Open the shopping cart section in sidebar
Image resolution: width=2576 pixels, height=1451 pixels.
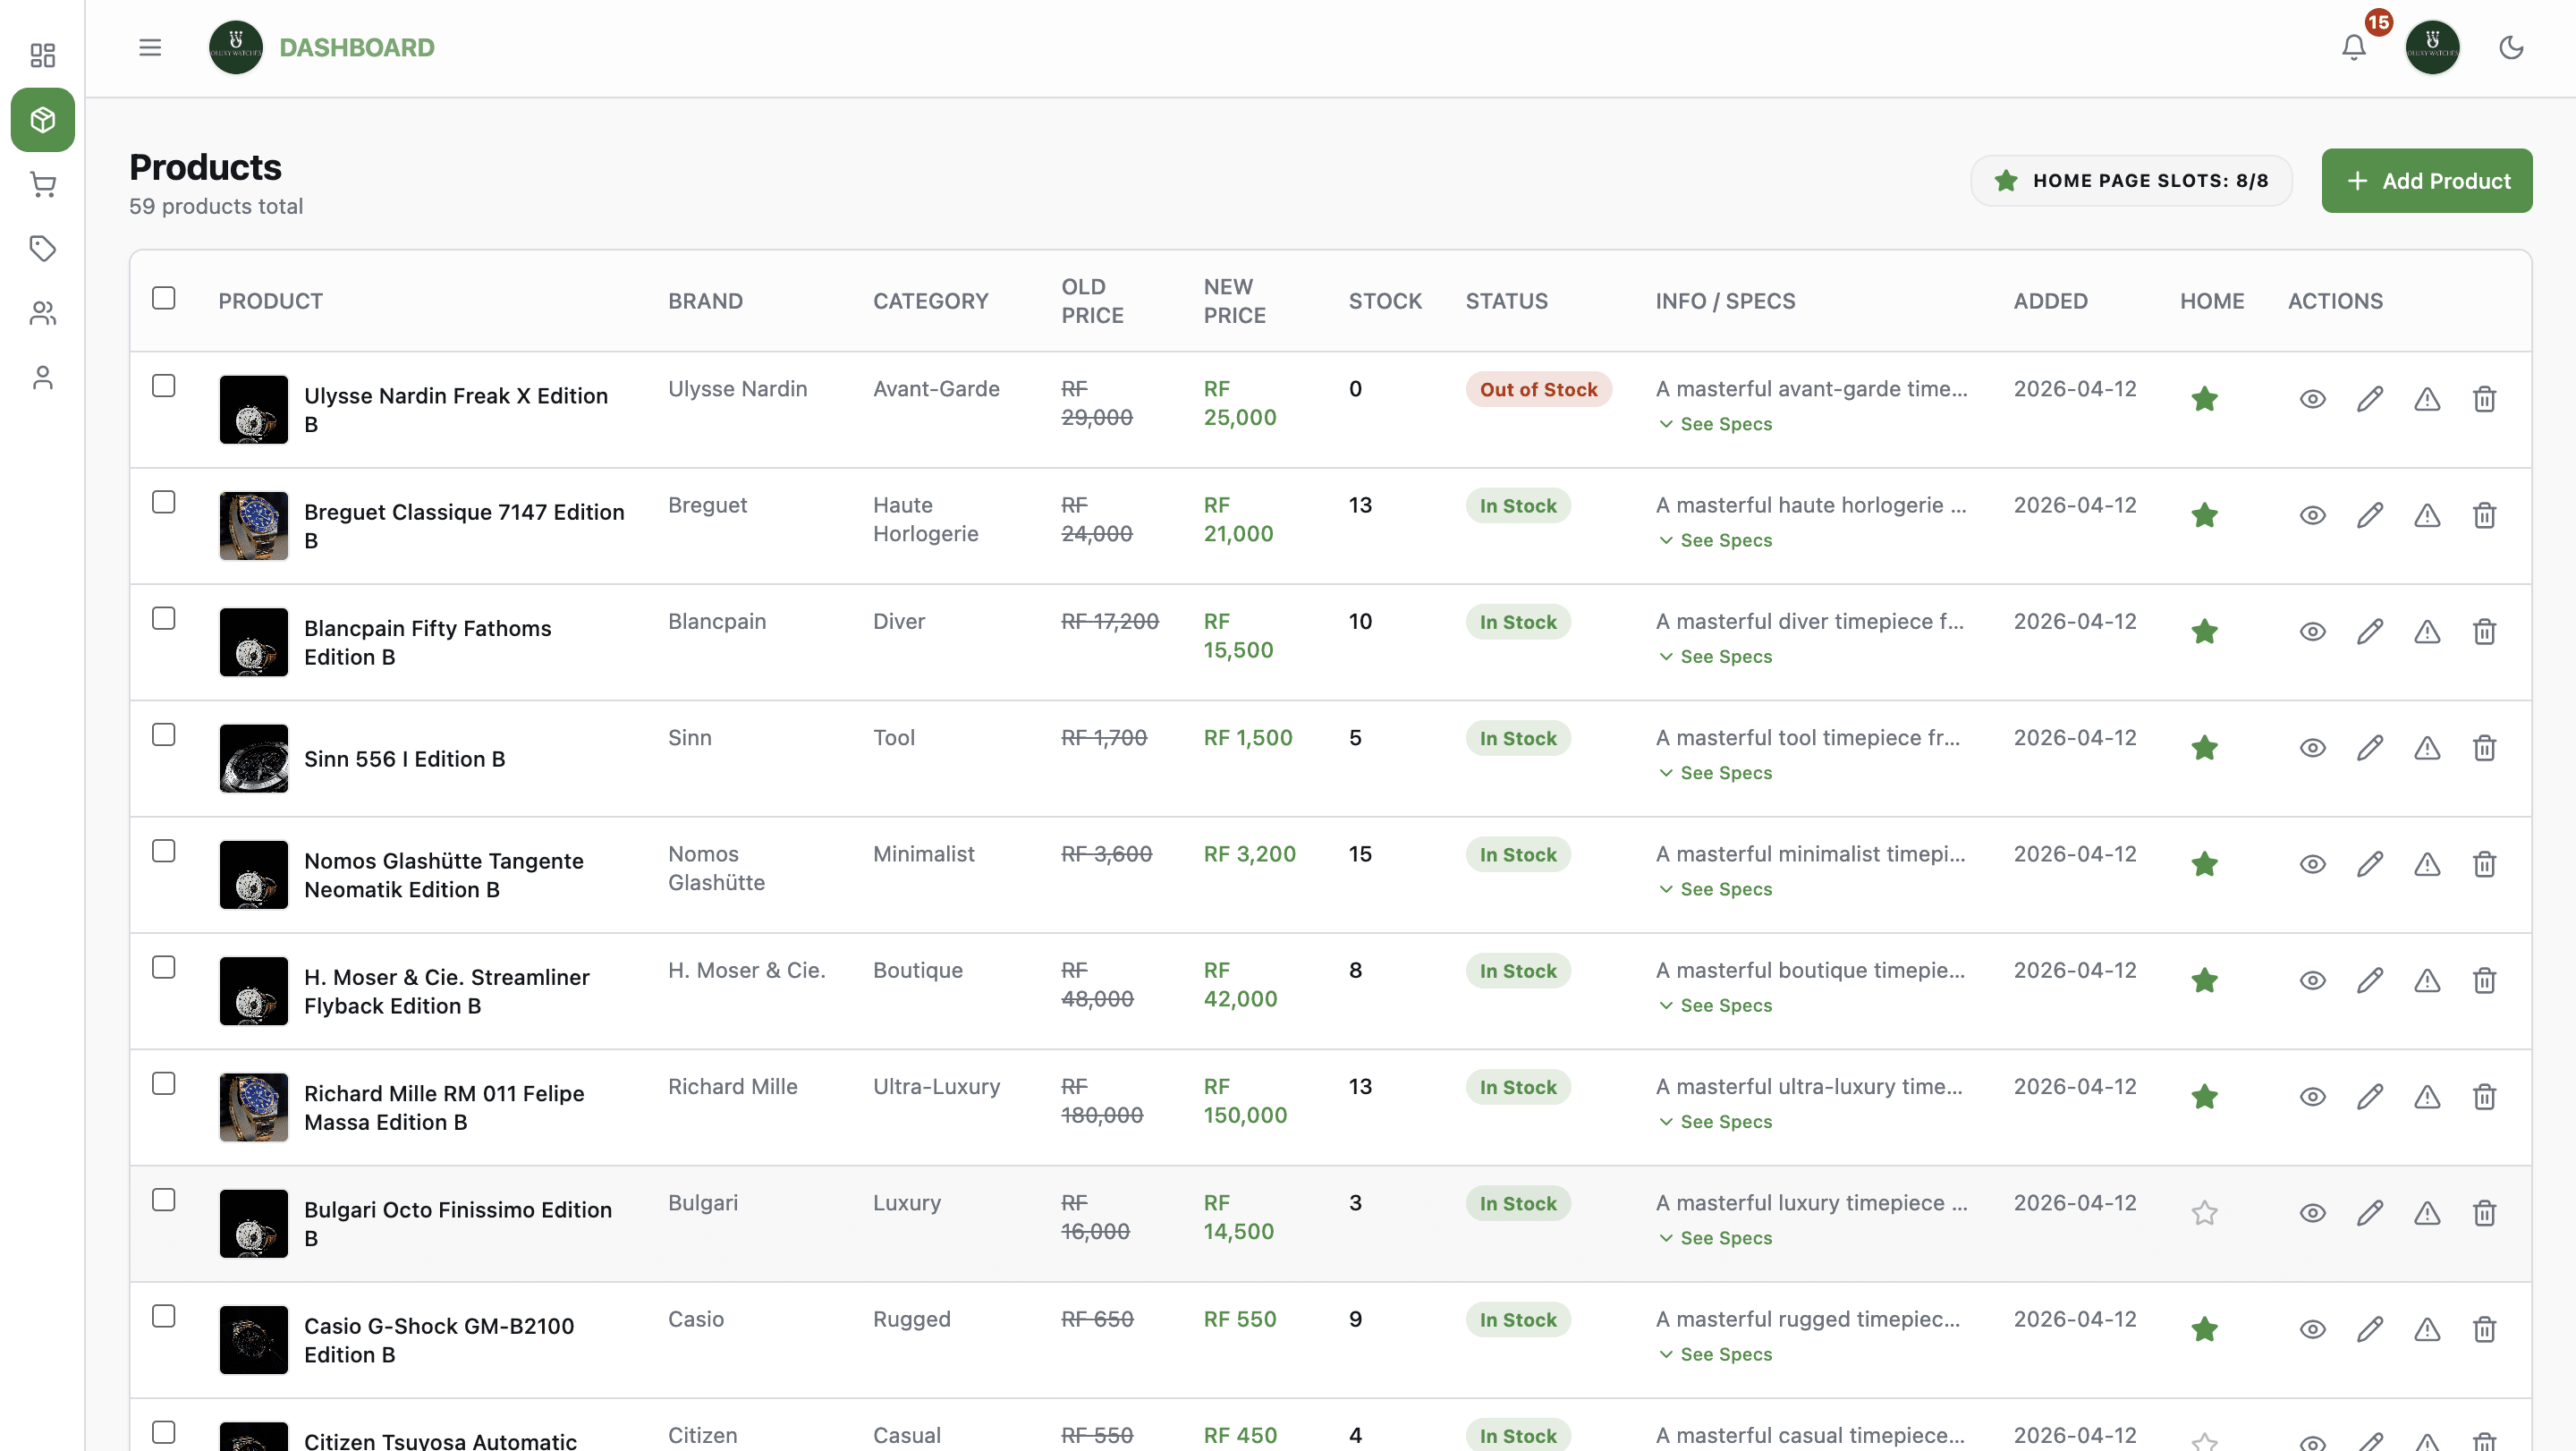42,184
